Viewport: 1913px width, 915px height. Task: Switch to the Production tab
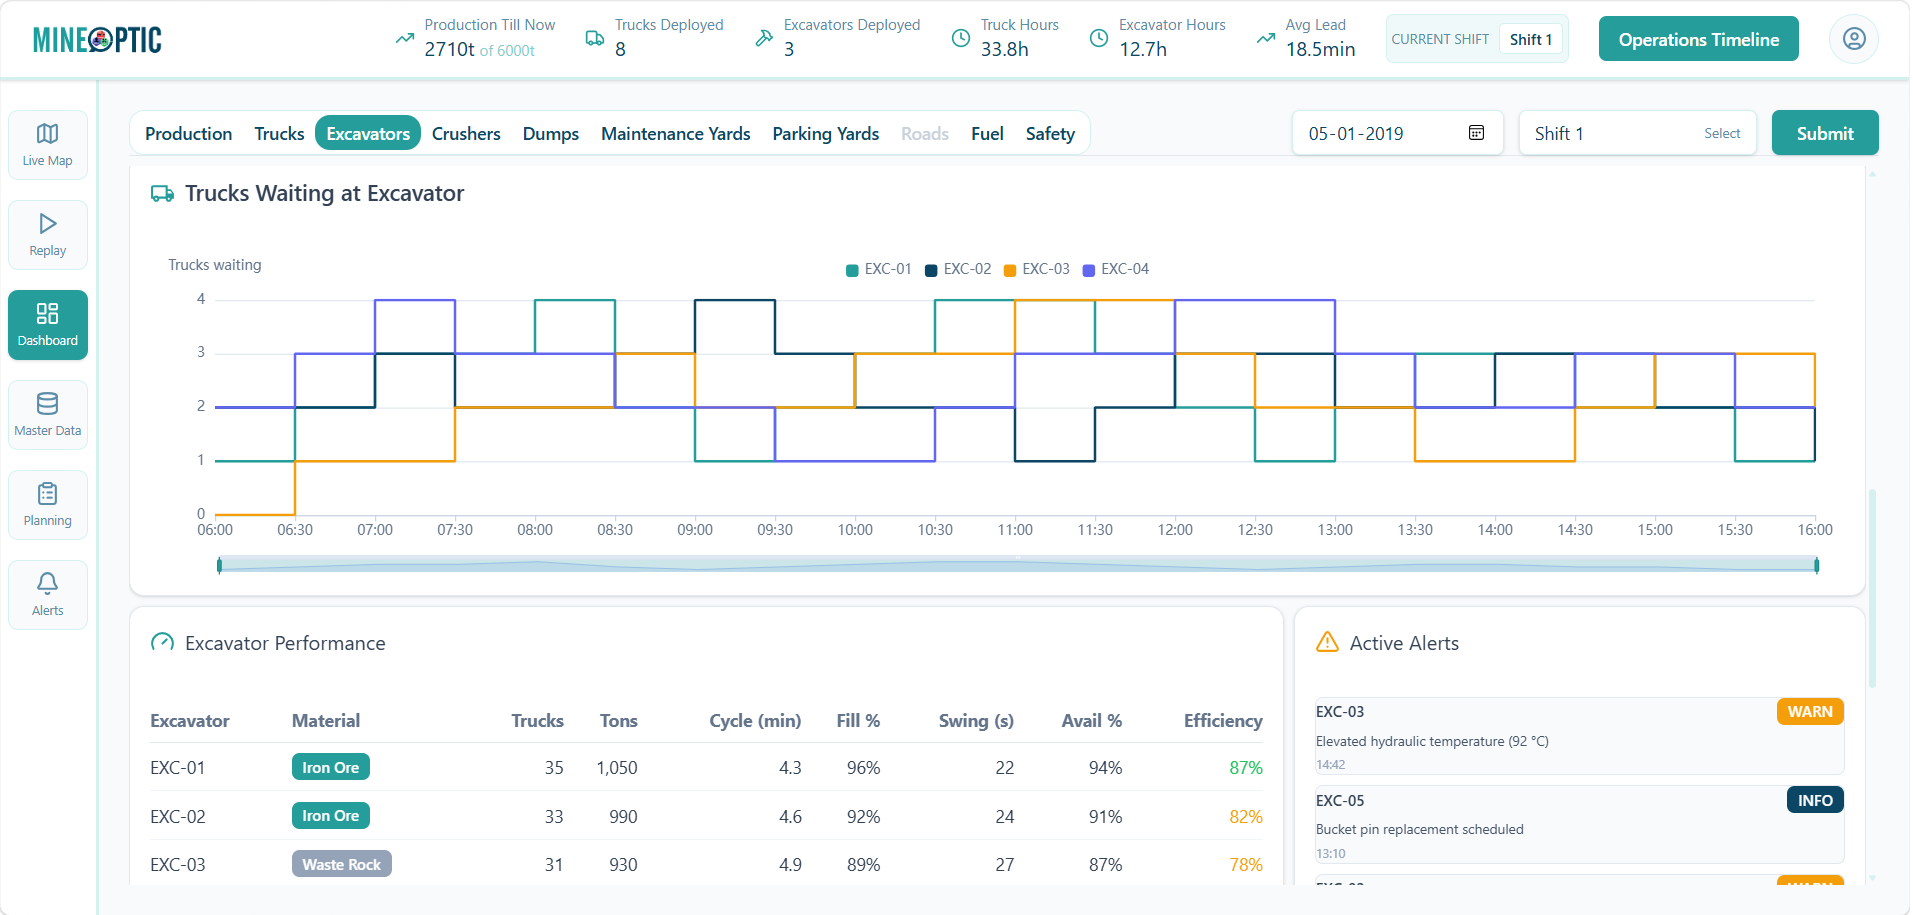click(x=188, y=134)
